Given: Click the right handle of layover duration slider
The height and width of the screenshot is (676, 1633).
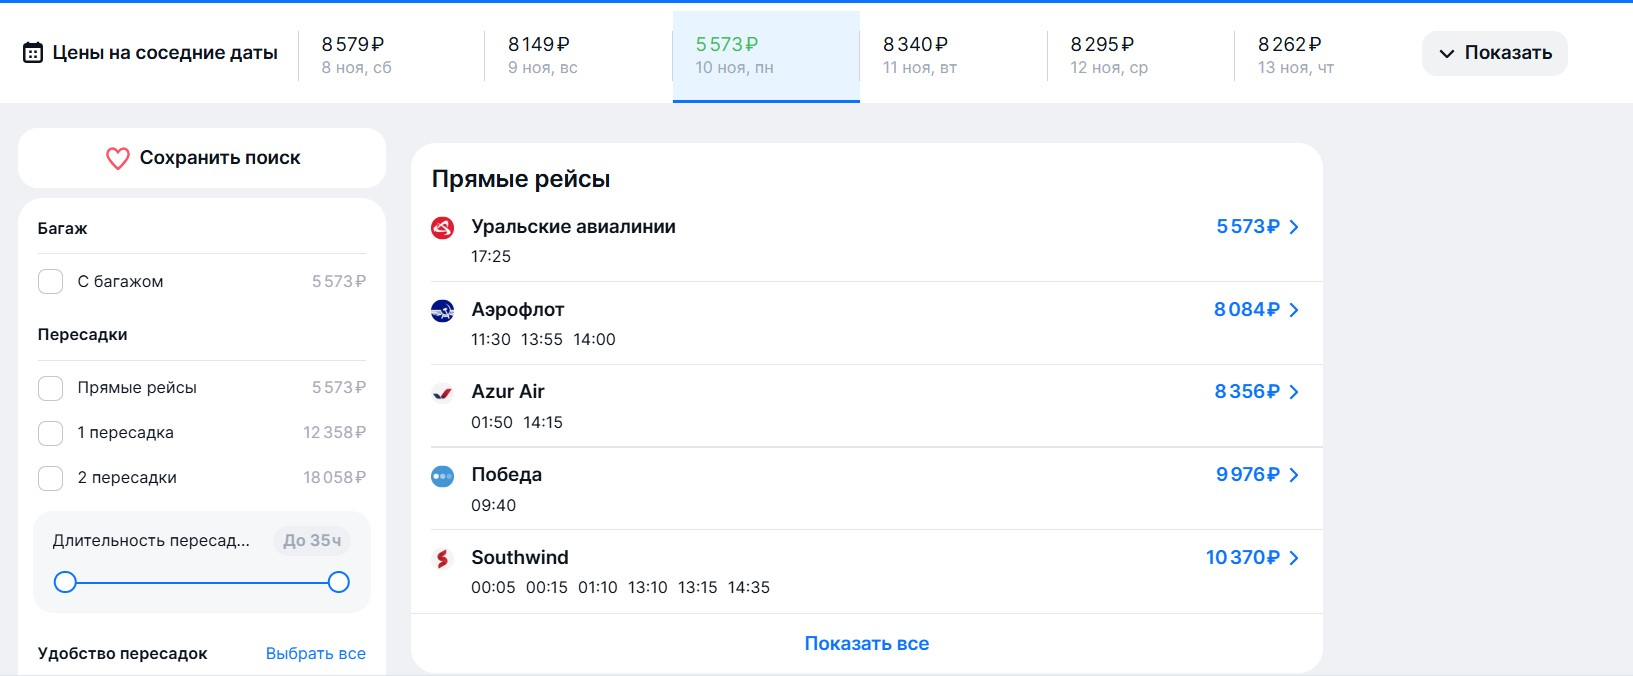Looking at the screenshot, I should pyautogui.click(x=339, y=582).
